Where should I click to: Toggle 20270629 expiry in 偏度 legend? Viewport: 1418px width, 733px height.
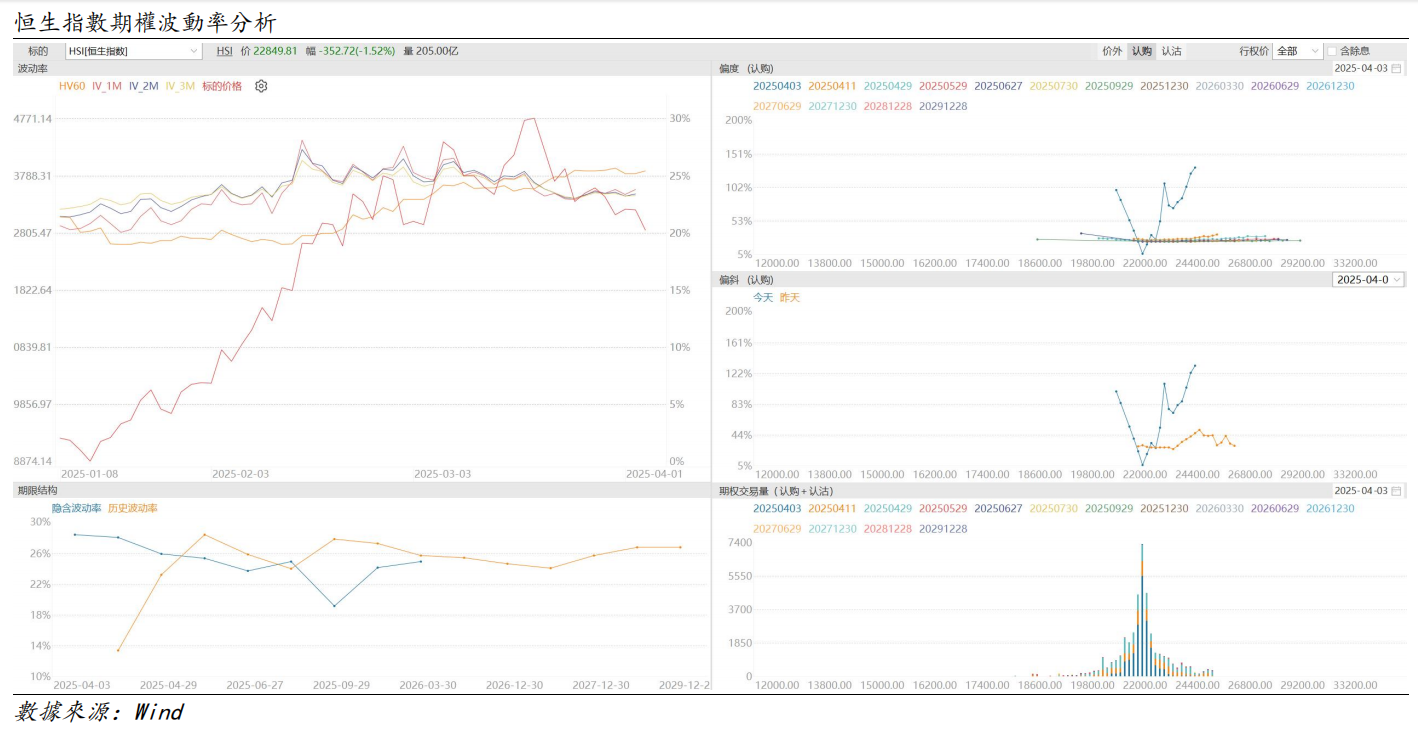777,106
